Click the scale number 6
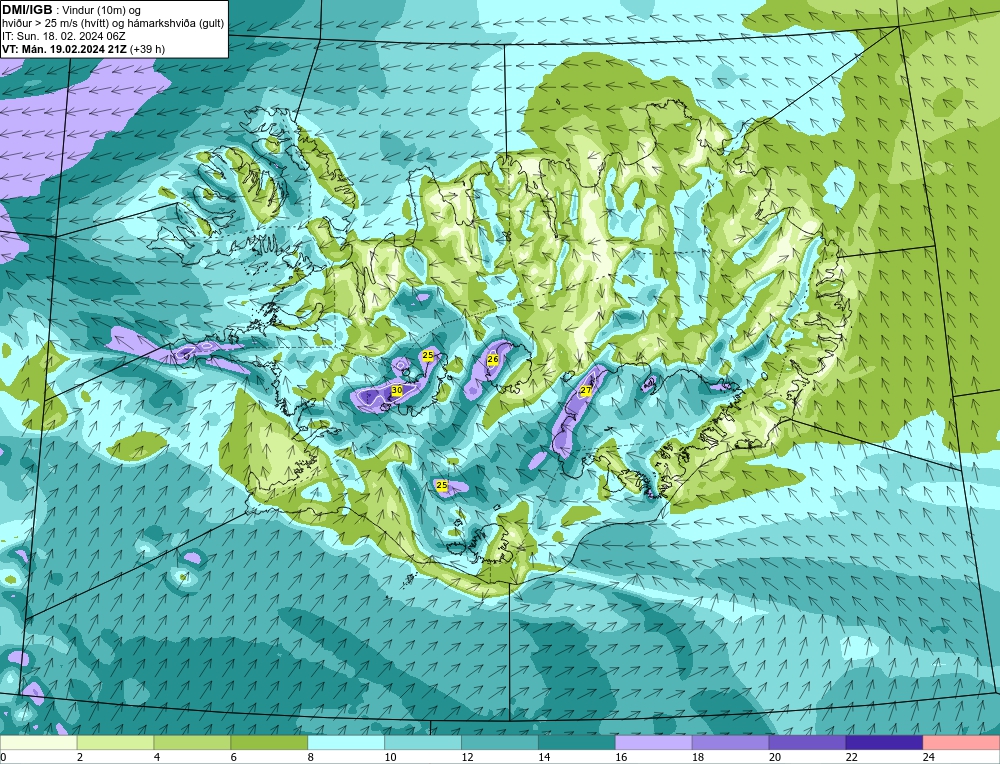The width and height of the screenshot is (1000, 764). pos(234,757)
